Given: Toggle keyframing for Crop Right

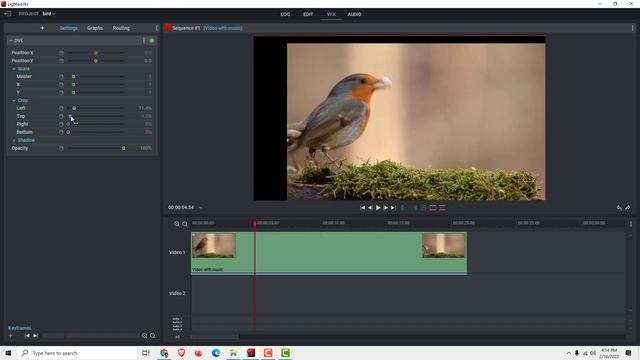Looking at the screenshot, I should (x=61, y=124).
